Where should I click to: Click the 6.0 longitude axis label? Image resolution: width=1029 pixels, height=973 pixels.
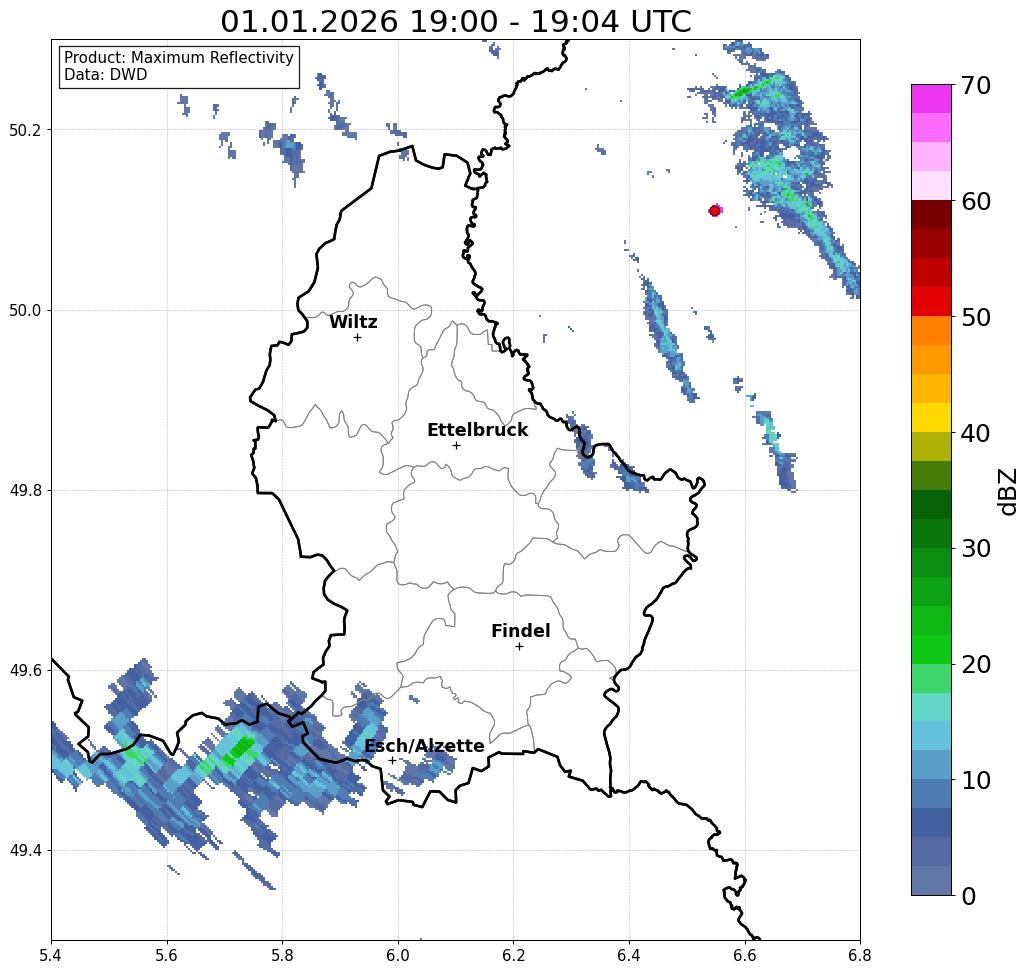pyautogui.click(x=398, y=955)
